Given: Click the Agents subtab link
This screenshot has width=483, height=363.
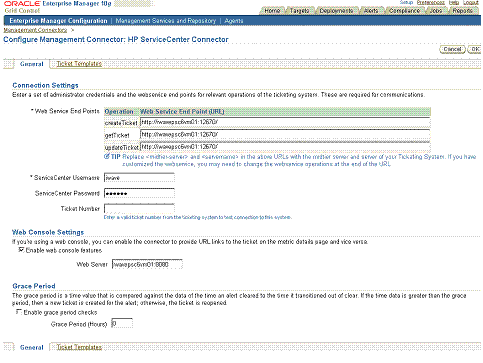Looking at the screenshot, I should pyautogui.click(x=234, y=21).
